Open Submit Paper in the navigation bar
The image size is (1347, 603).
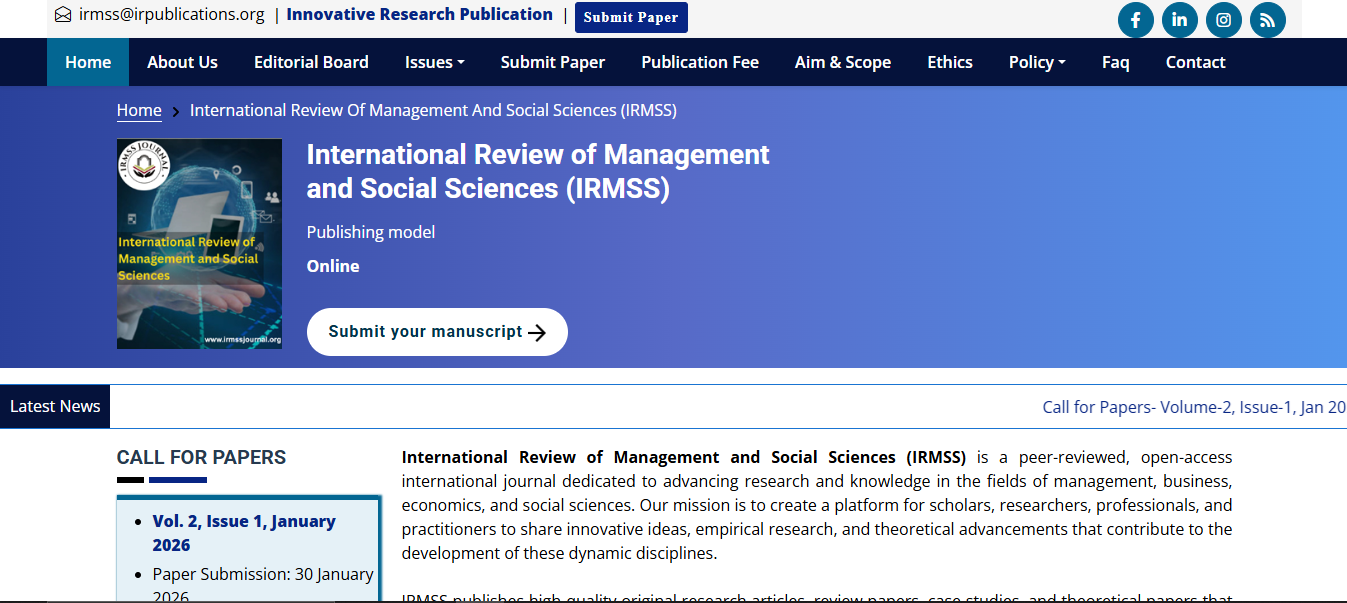tap(553, 62)
